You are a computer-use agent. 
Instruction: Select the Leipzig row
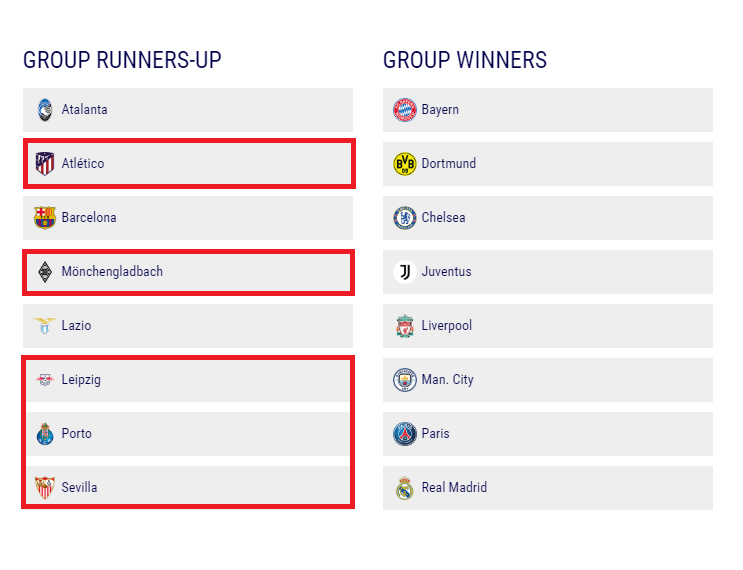pyautogui.click(x=188, y=380)
